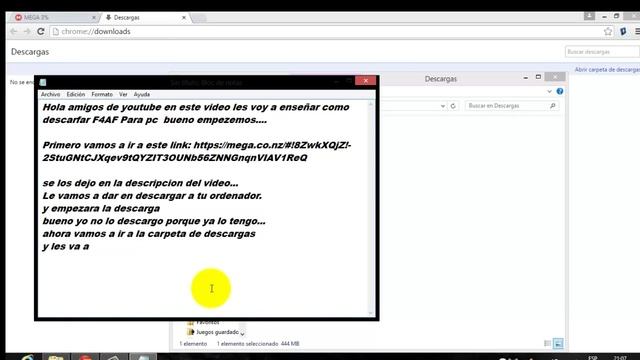Switch Explorer to large icons view
Viewport: 640px width, 360px height.
(558, 344)
